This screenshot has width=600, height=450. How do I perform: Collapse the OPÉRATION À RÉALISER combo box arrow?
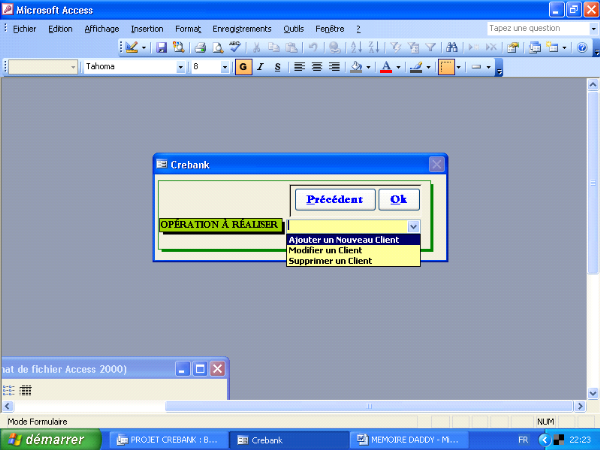(x=414, y=227)
